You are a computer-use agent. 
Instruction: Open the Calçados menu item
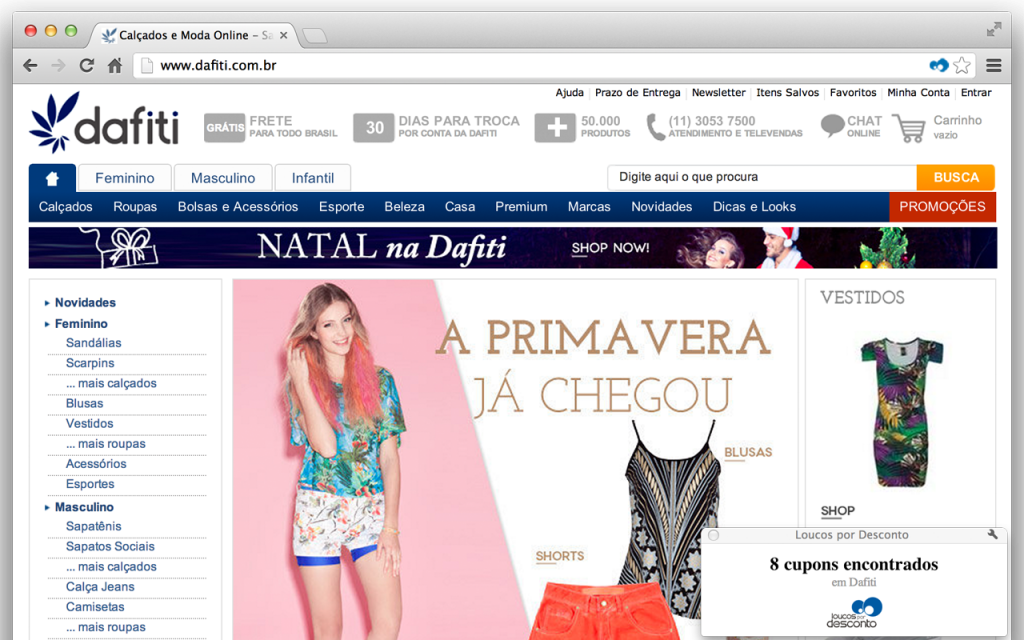click(x=66, y=207)
